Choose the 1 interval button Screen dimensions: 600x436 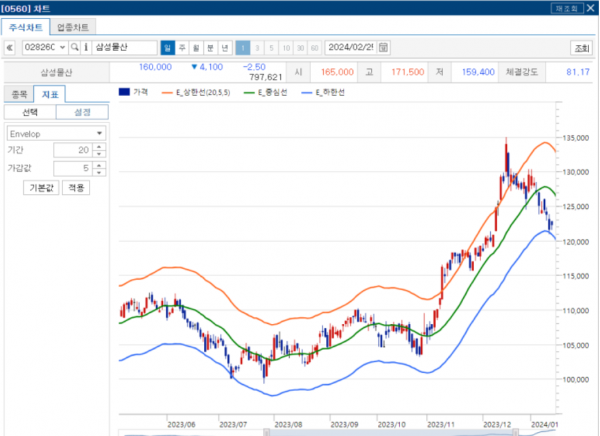coord(243,48)
